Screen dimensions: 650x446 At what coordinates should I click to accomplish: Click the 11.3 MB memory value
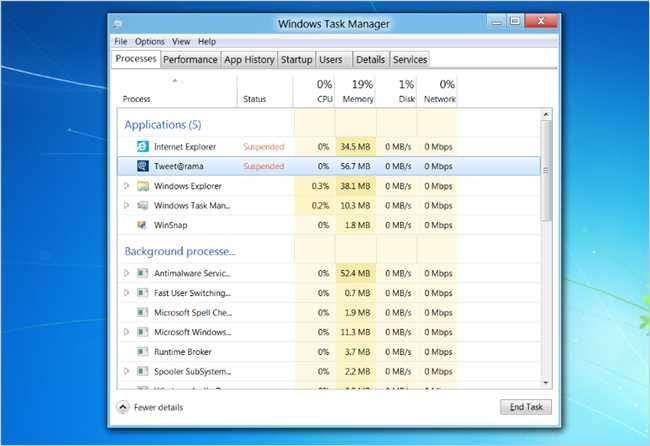(355, 332)
